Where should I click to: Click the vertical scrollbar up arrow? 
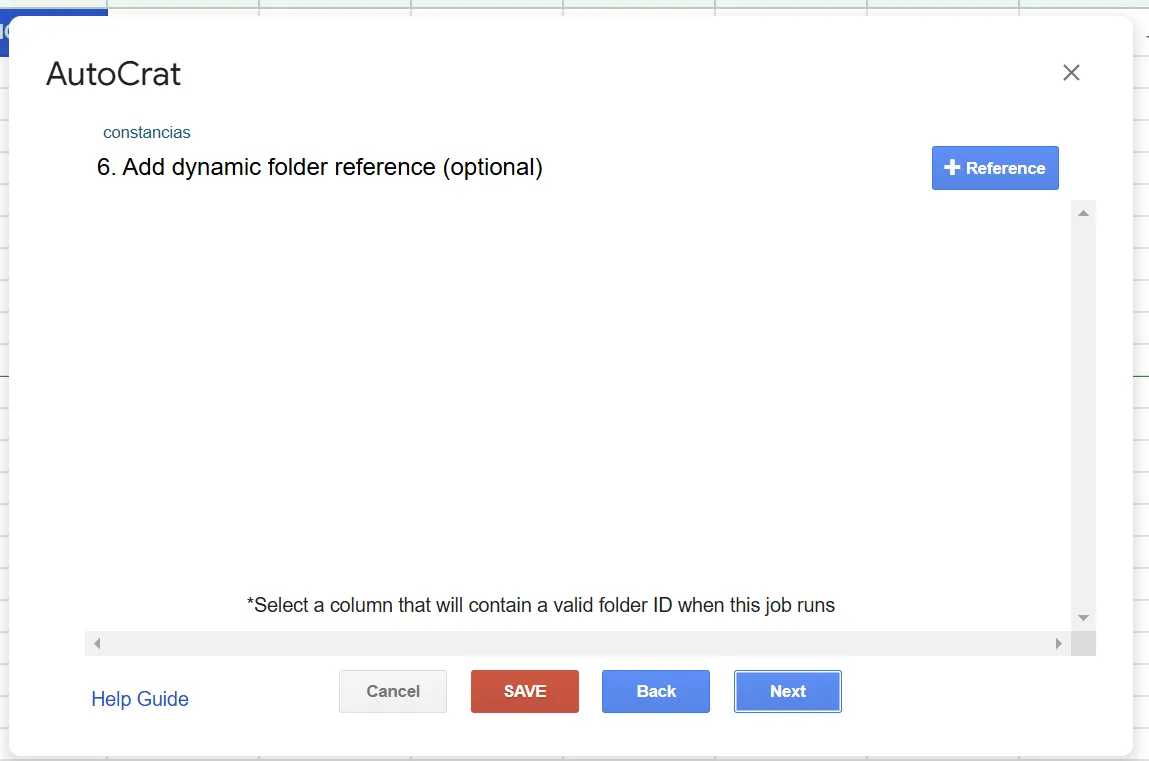pos(1083,213)
